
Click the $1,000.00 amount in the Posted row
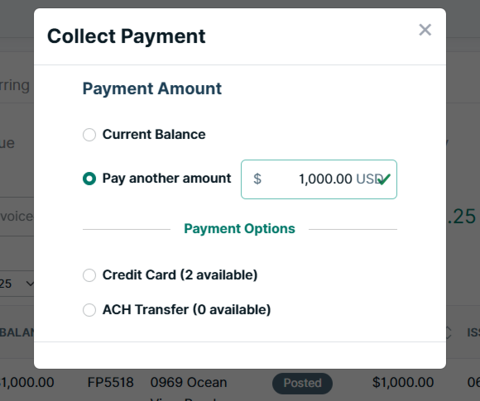403,382
